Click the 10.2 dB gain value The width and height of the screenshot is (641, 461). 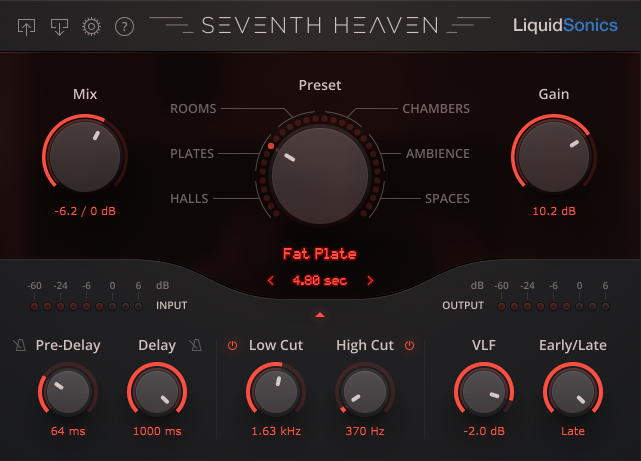pos(554,211)
